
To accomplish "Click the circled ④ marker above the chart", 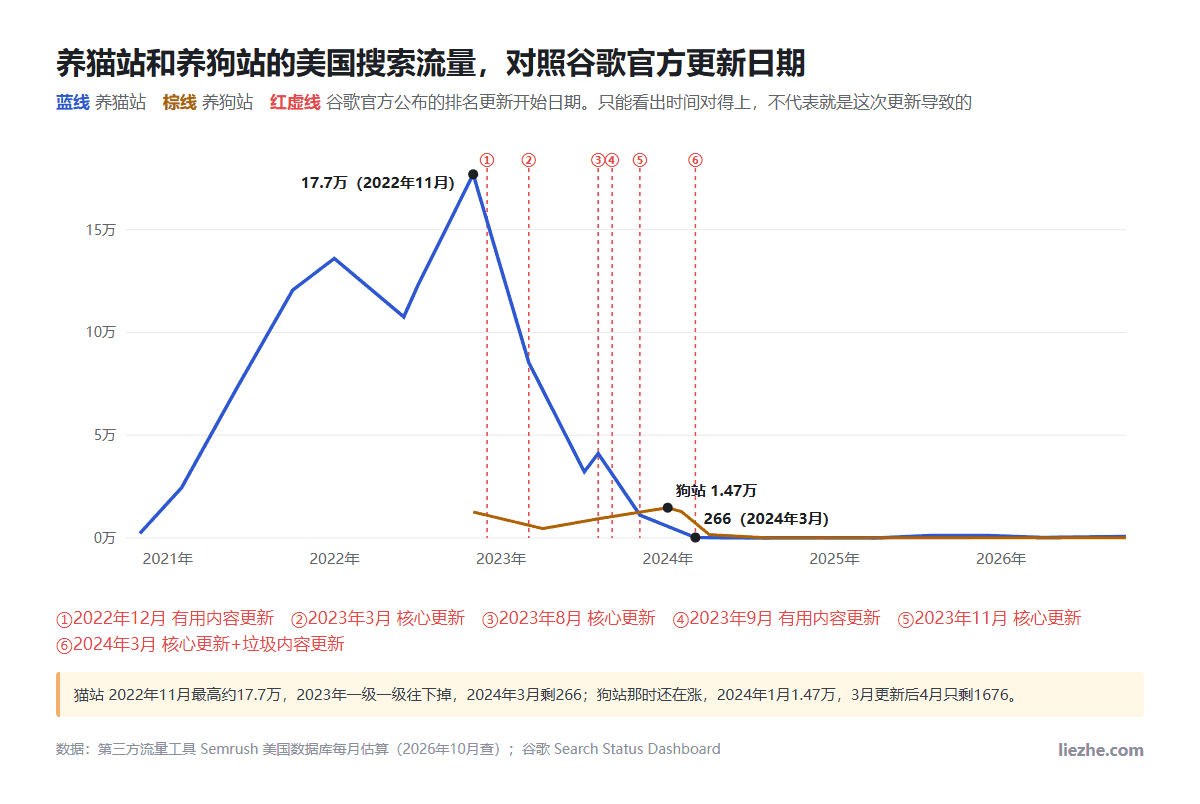I will [x=612, y=159].
